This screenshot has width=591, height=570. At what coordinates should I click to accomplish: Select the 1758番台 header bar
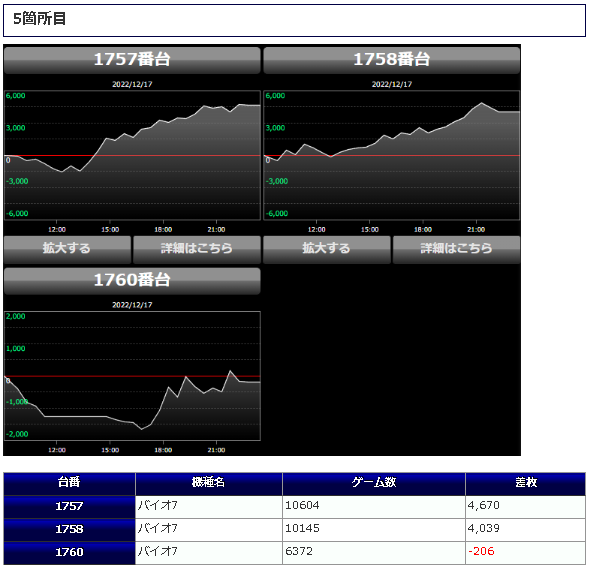[392, 60]
